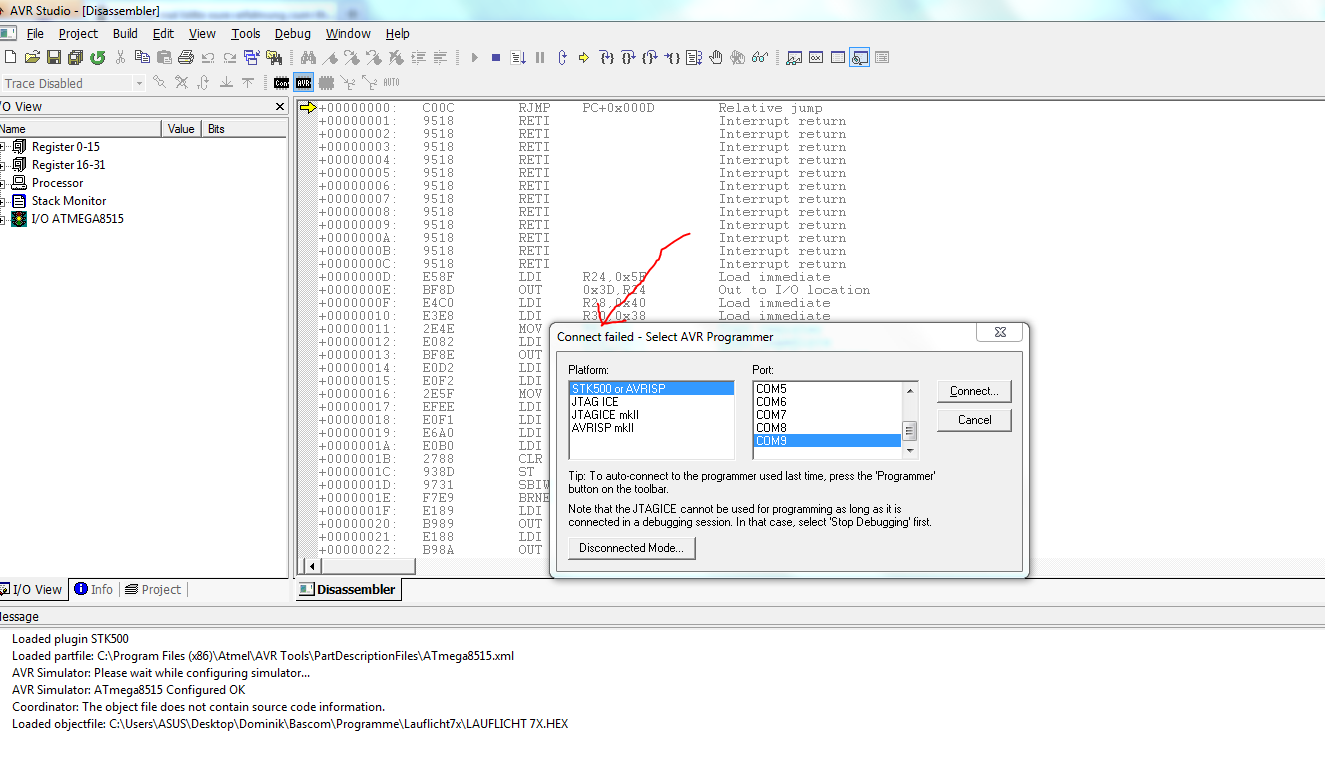Open the File menu
Image resolution: width=1325 pixels, height=760 pixels.
coord(35,33)
